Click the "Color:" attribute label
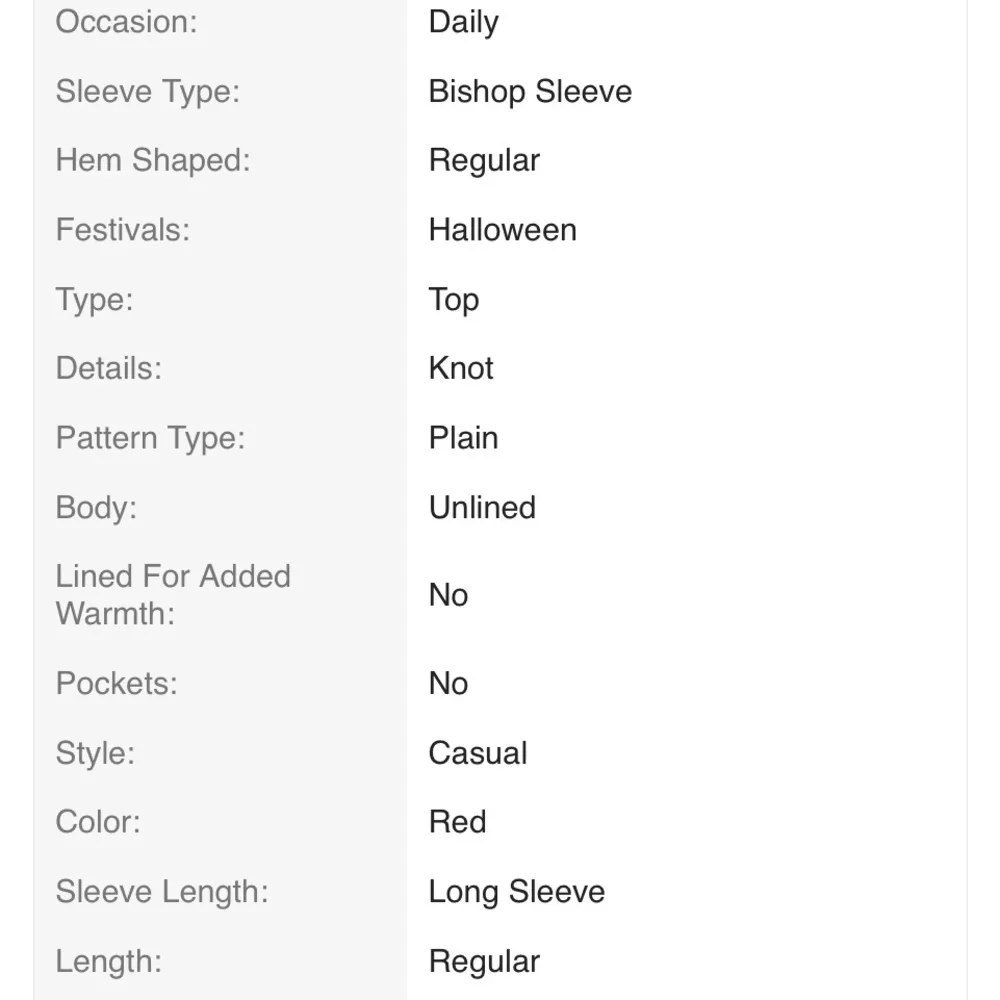The width and height of the screenshot is (1000, 1000). [x=98, y=822]
